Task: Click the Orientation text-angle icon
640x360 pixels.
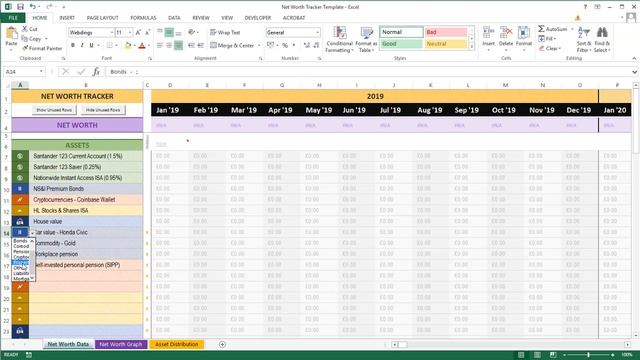Action: pos(191,32)
